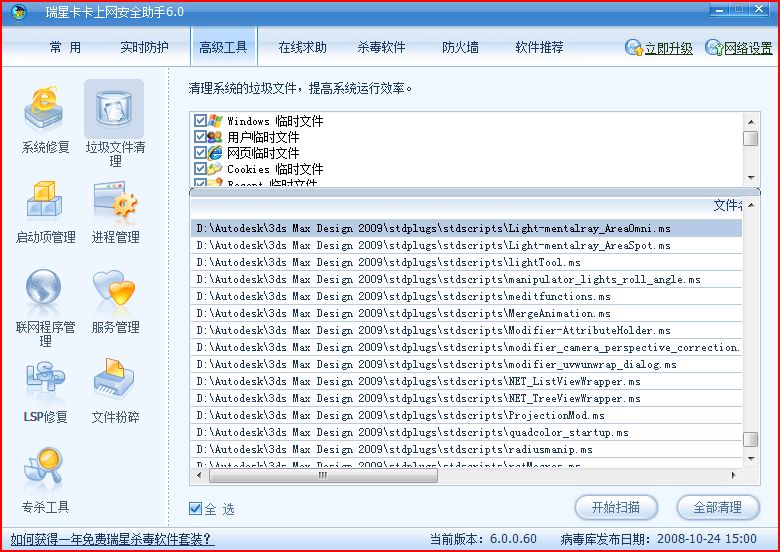
Task: Select the 高级工具 tab
Action: click(223, 46)
